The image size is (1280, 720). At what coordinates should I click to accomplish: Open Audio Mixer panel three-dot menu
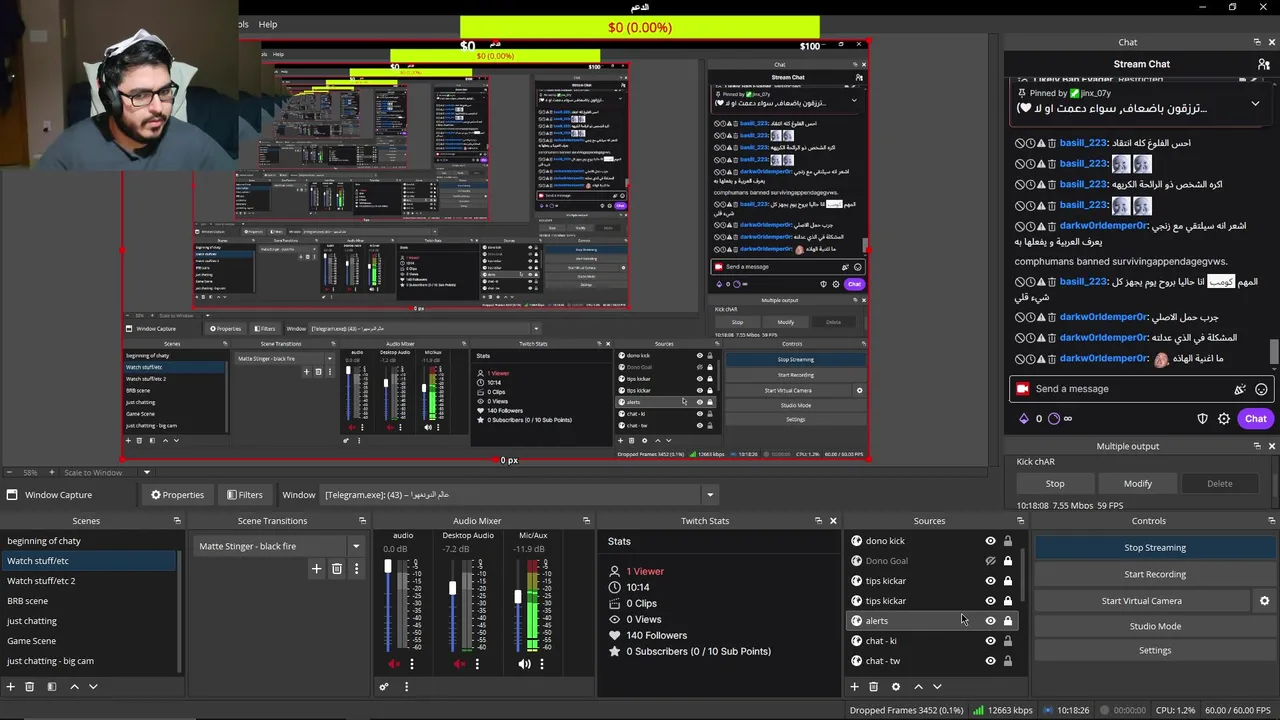[x=406, y=687]
